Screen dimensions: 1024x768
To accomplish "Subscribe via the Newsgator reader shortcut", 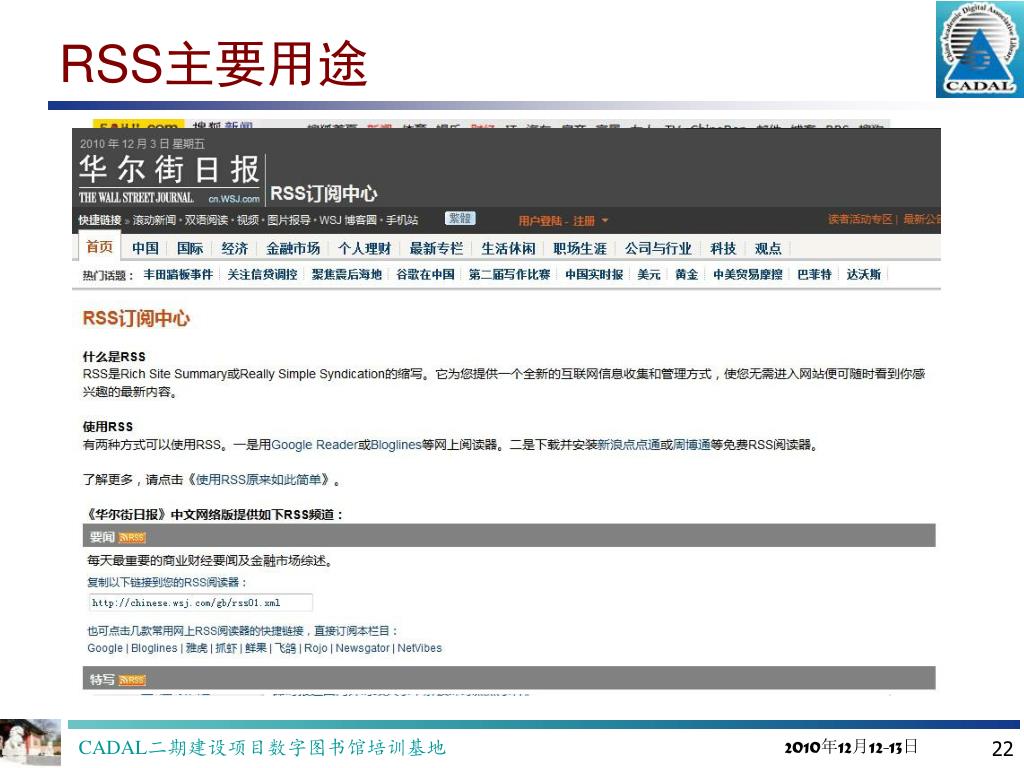I will coord(362,648).
